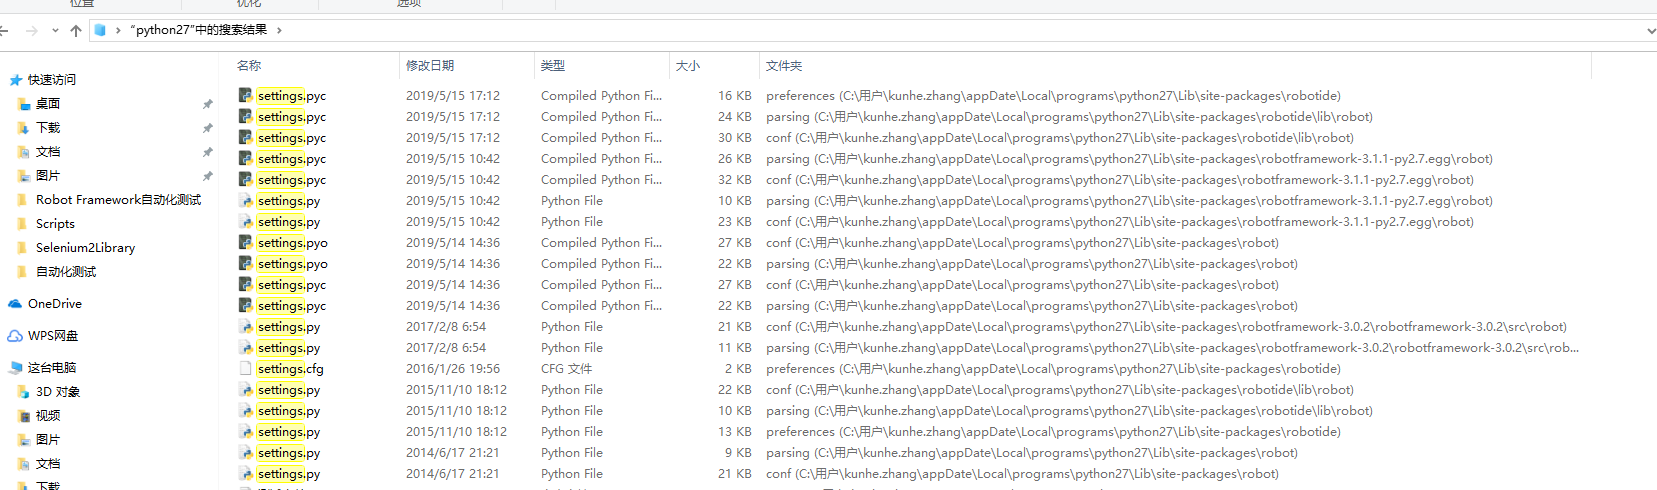Sort by 大小 column header
Image resolution: width=1657 pixels, height=490 pixels.
[688, 66]
